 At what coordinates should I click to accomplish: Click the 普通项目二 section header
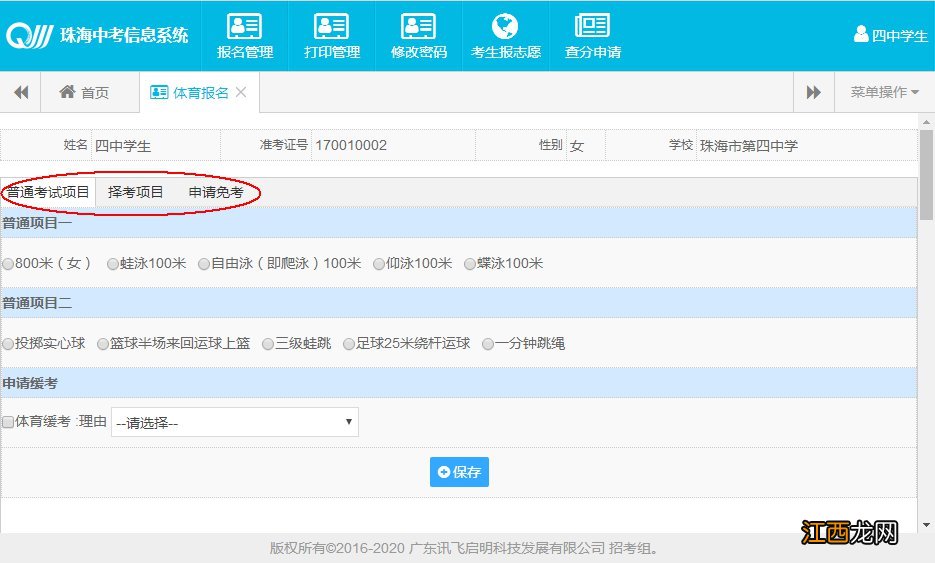(459, 303)
